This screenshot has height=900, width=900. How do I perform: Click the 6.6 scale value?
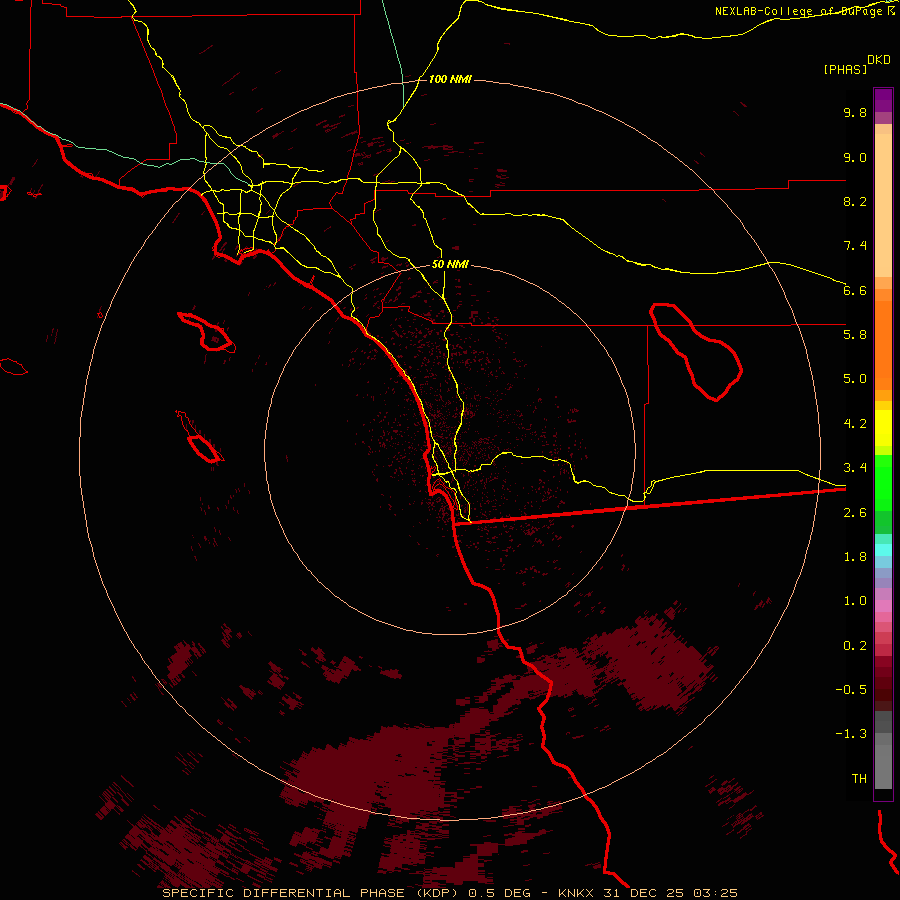855,290
